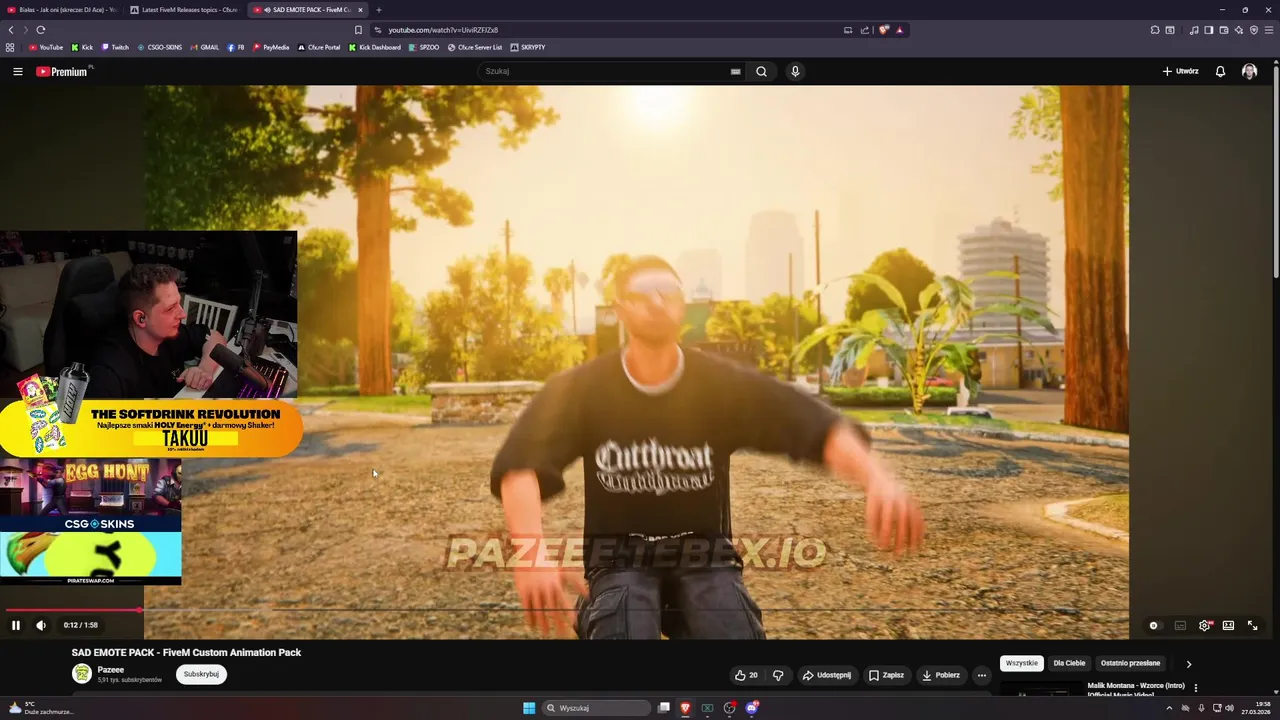
Task: Reload the current page
Action: point(41,30)
